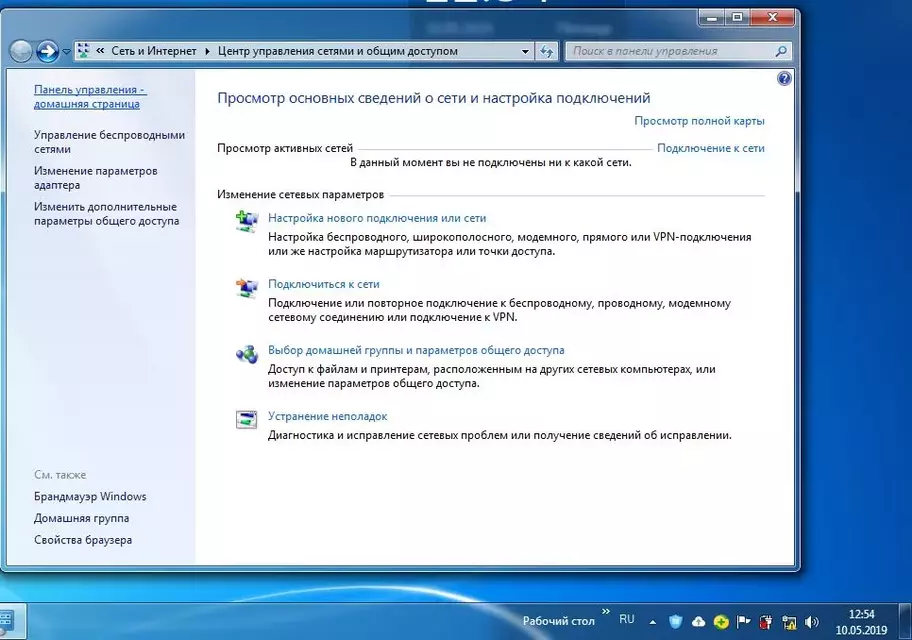The image size is (912, 640).
Task: Open 'Настройка нового подключения или сети'
Action: (x=377, y=218)
